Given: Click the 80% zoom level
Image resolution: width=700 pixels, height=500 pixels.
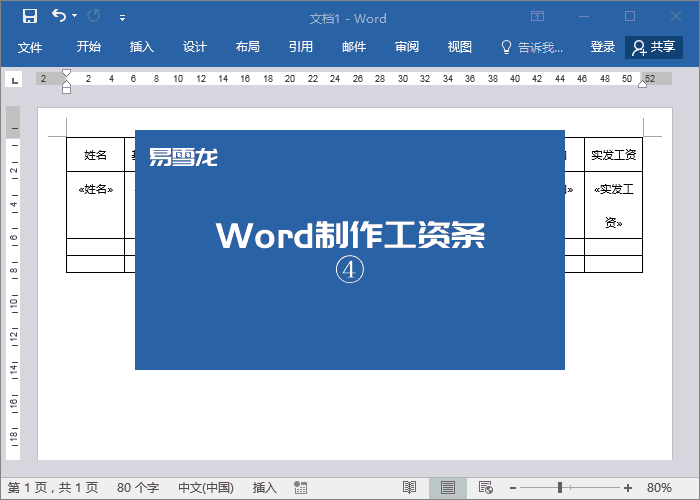Looking at the screenshot, I should [659, 488].
